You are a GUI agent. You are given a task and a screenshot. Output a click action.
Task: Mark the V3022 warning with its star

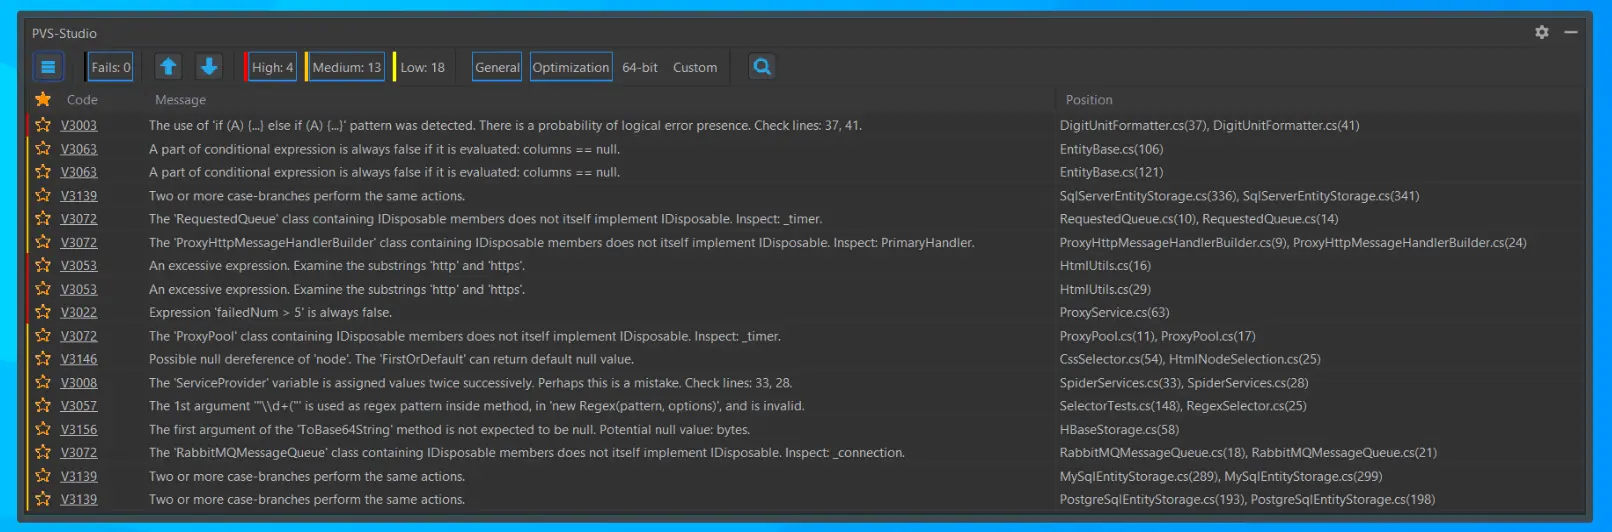(43, 312)
